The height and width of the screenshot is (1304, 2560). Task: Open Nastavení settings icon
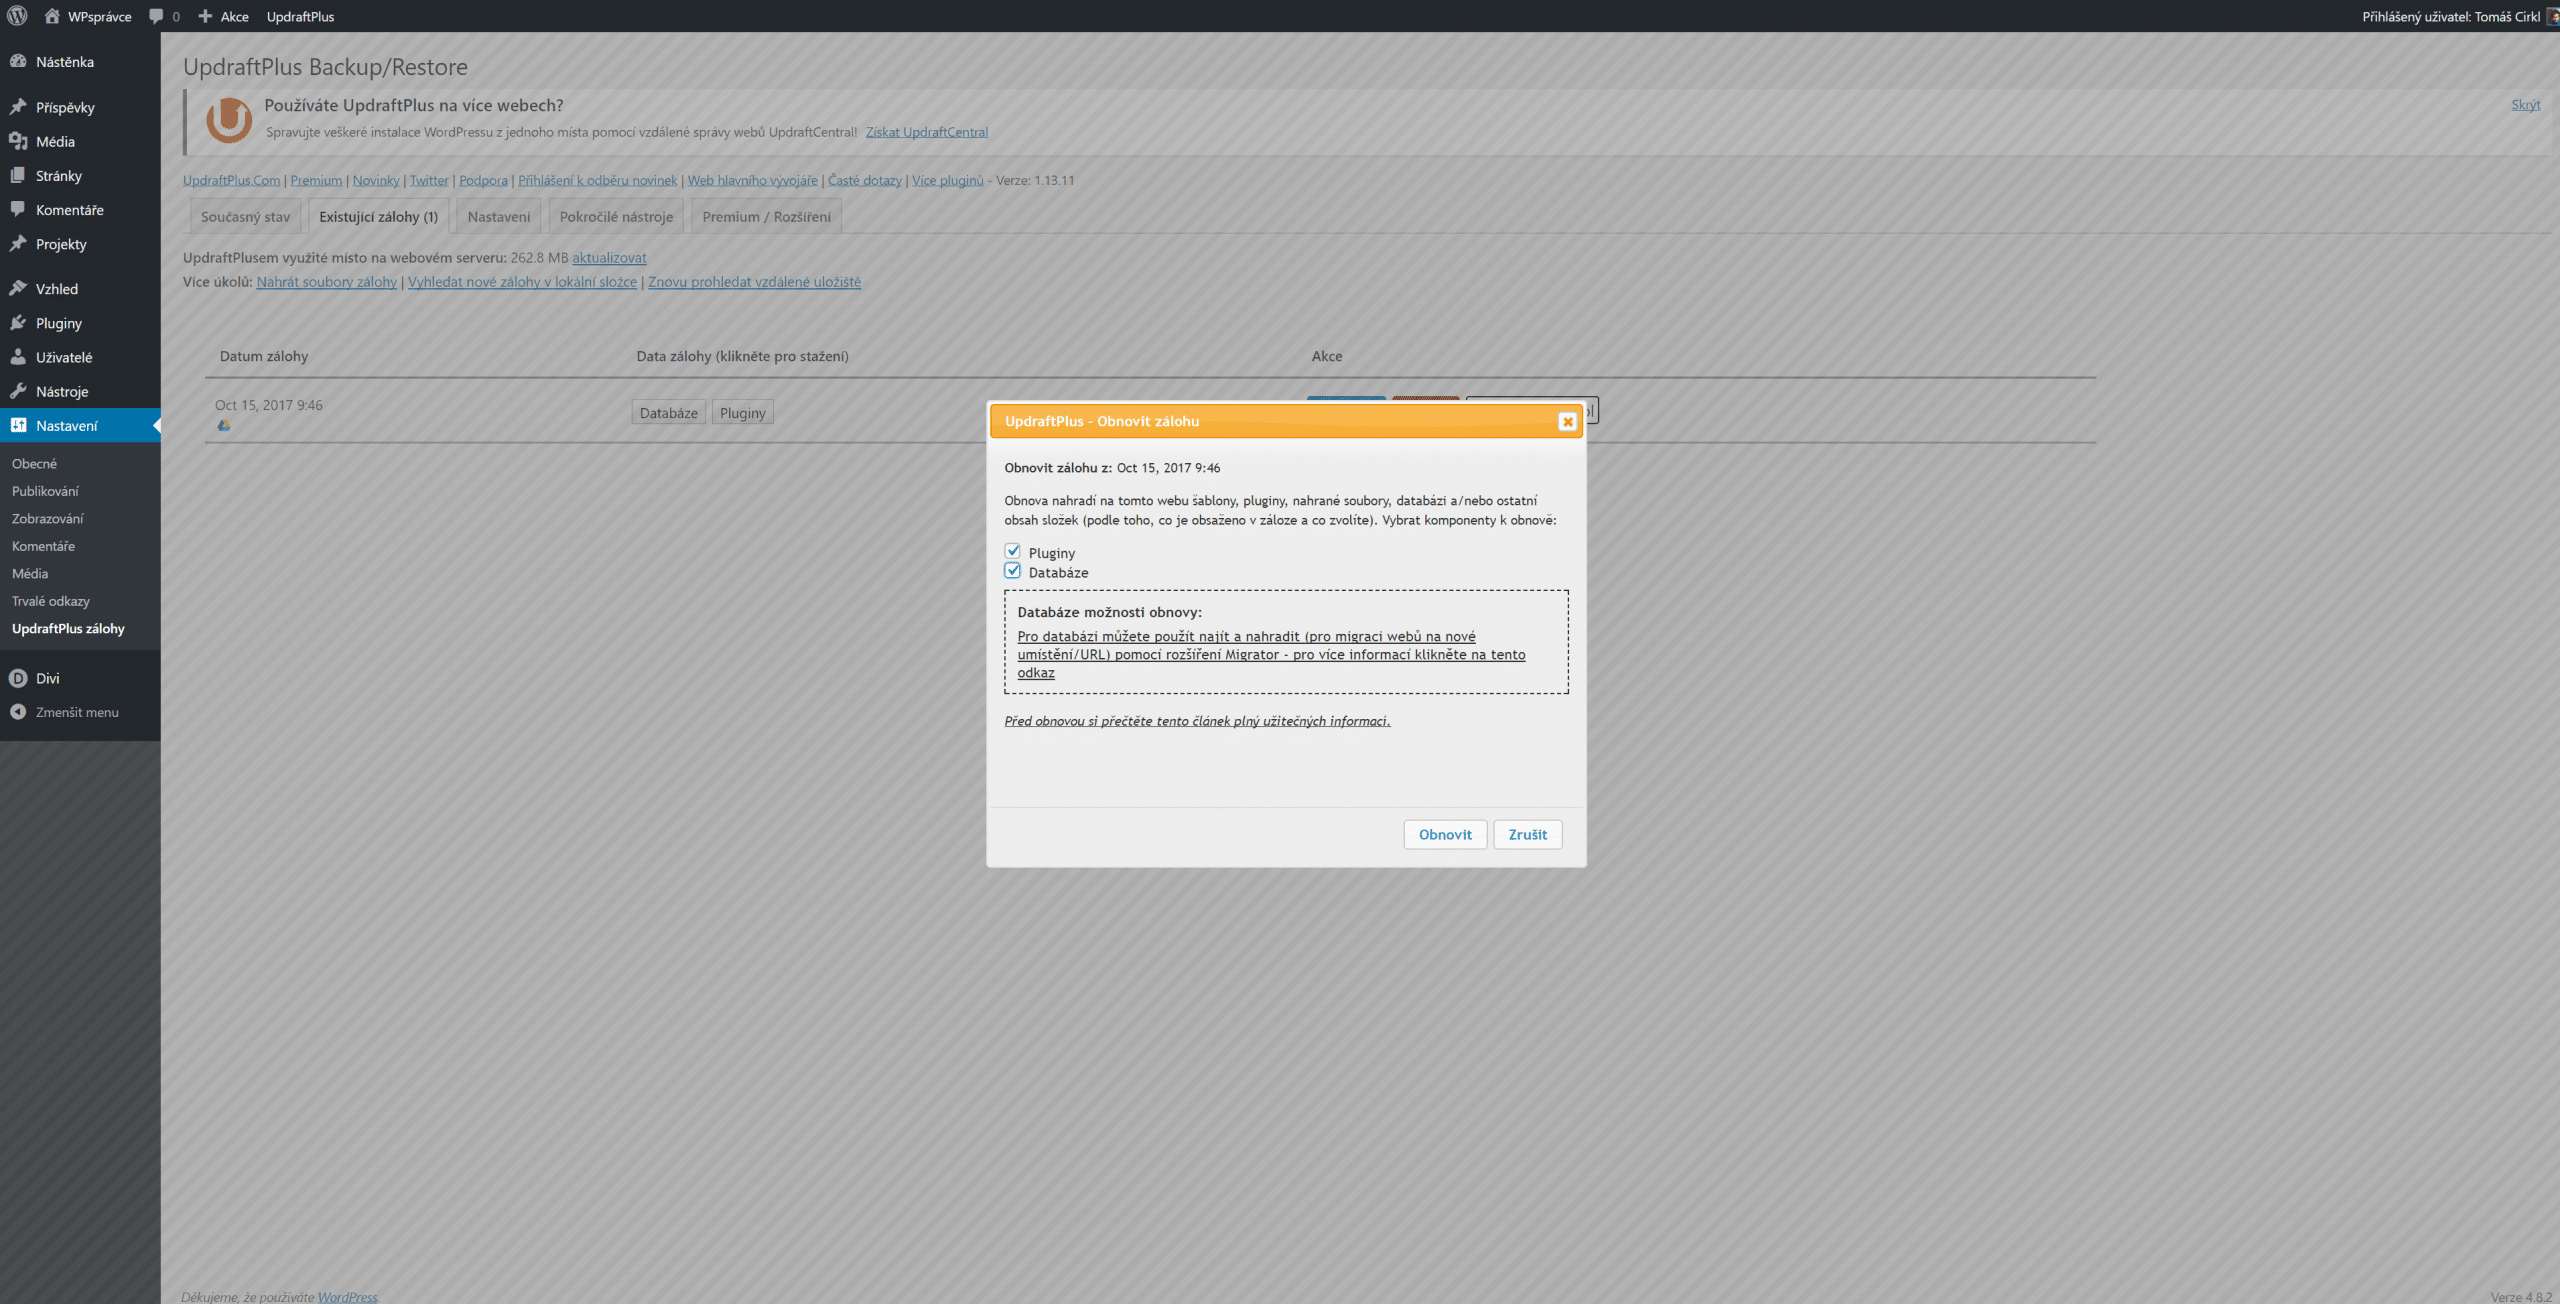pos(18,425)
